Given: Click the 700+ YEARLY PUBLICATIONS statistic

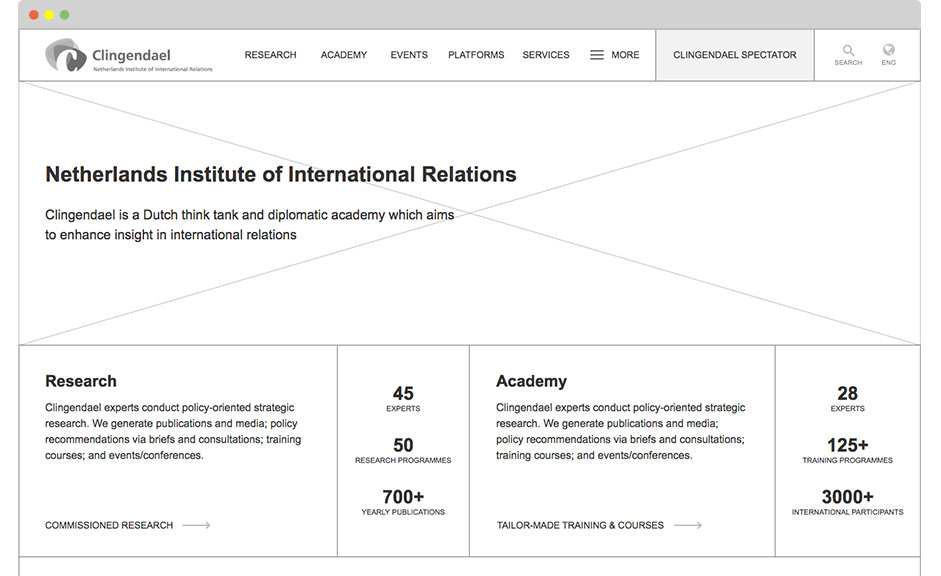Looking at the screenshot, I should click(x=403, y=502).
